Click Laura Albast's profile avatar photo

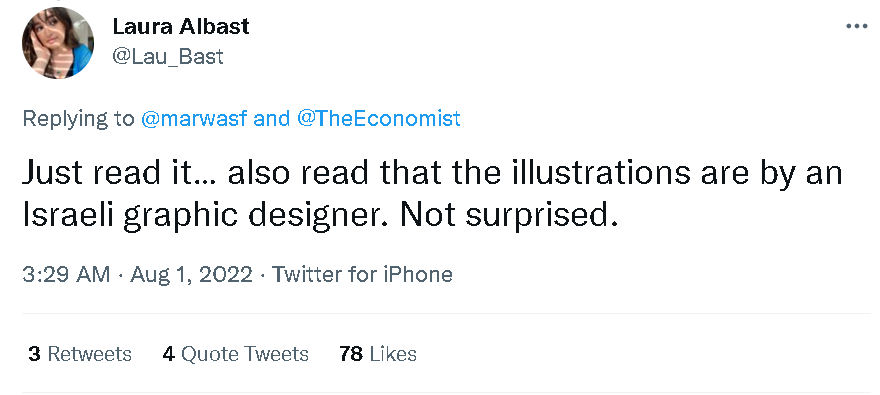pyautogui.click(x=58, y=43)
